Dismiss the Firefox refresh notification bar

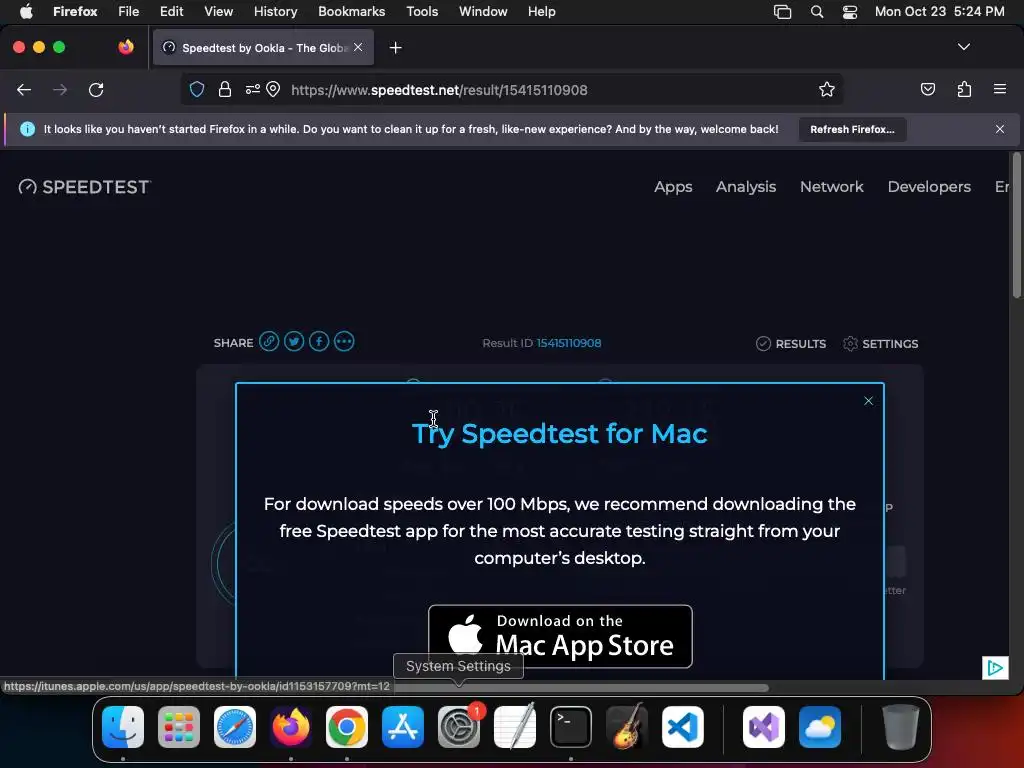tap(1000, 129)
